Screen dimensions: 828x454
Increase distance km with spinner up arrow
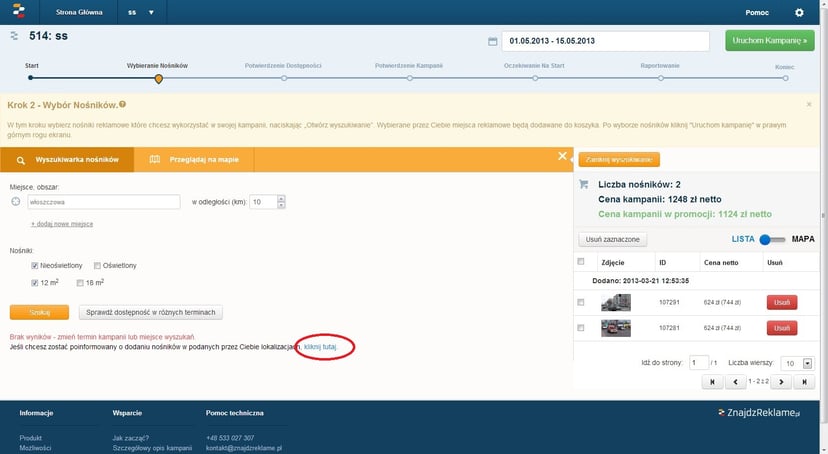[x=281, y=198]
